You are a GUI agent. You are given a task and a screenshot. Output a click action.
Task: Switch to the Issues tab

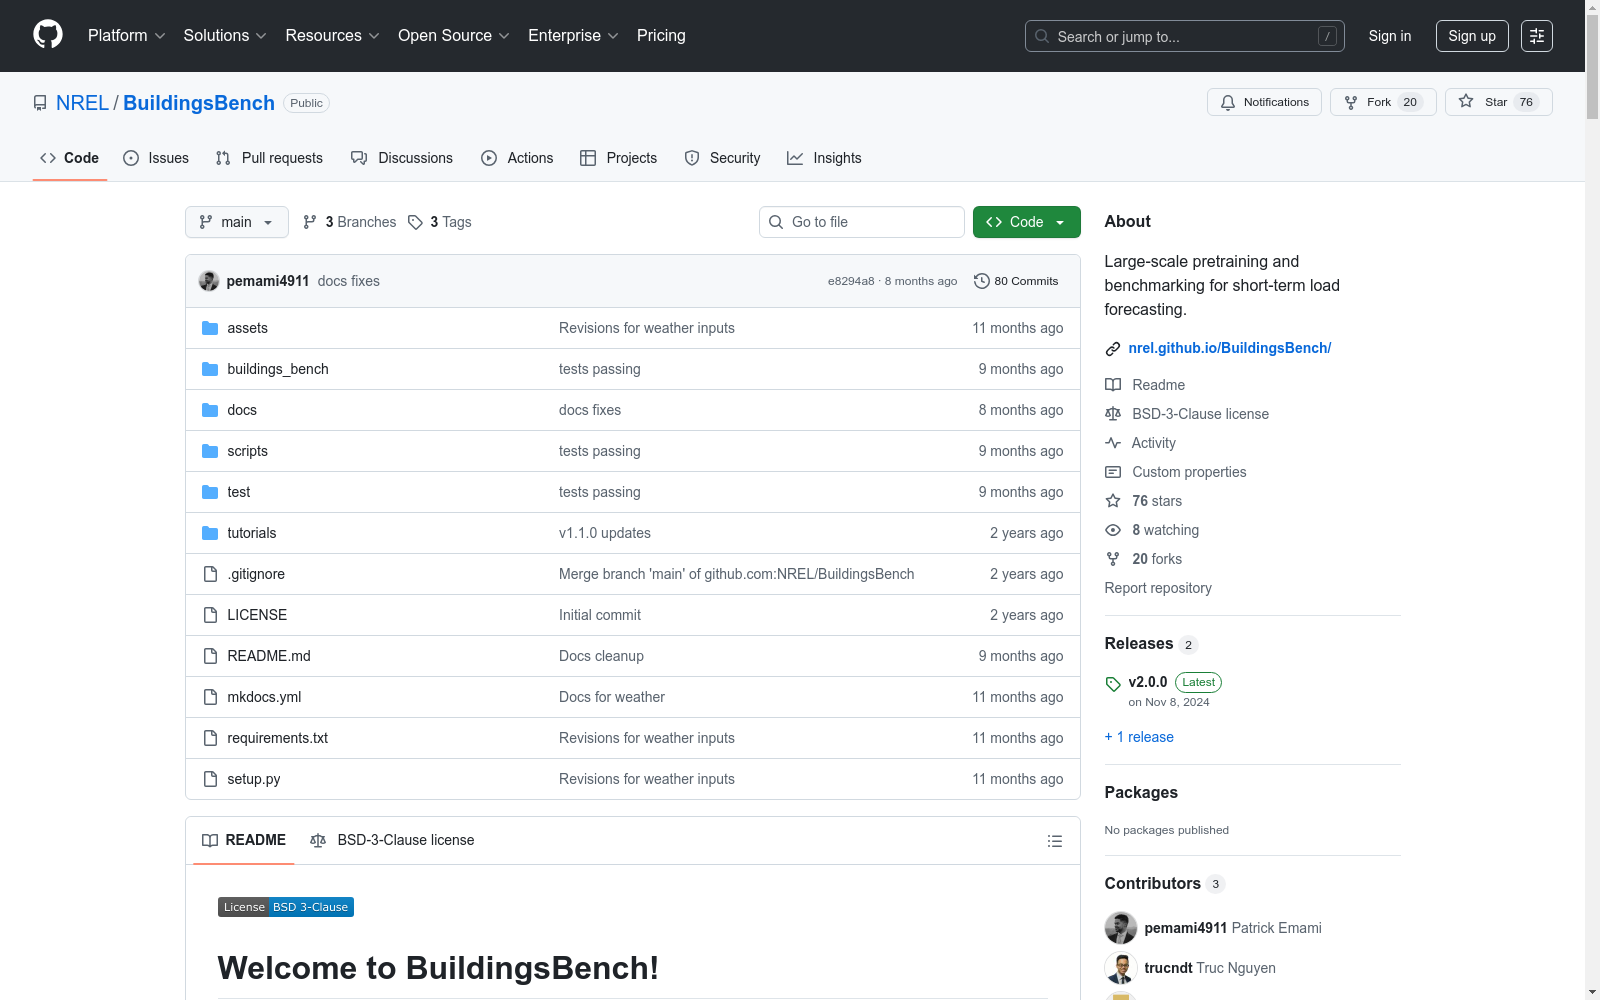(x=156, y=158)
